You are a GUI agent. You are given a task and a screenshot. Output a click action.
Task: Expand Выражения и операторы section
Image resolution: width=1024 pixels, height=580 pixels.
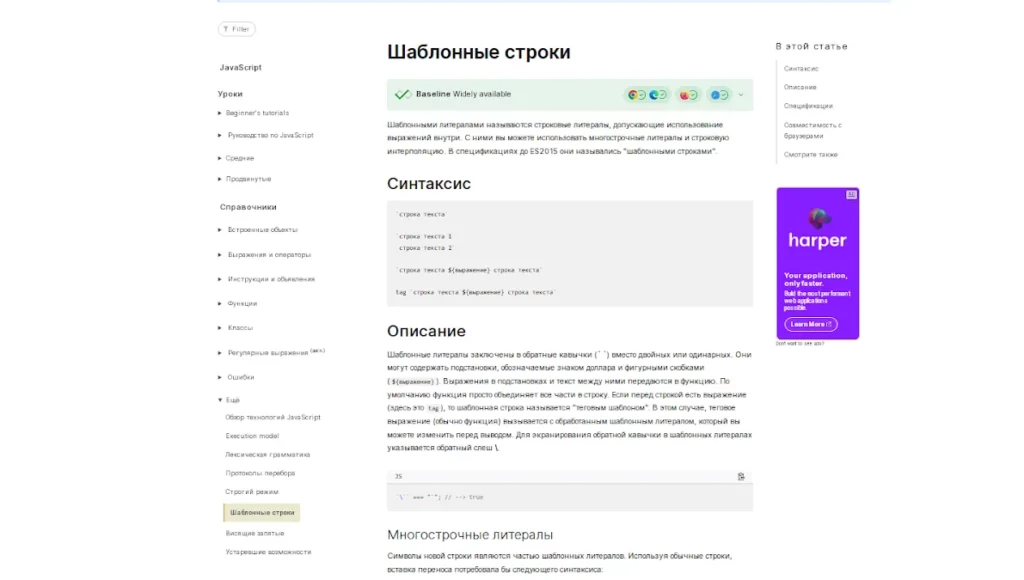click(x=264, y=255)
